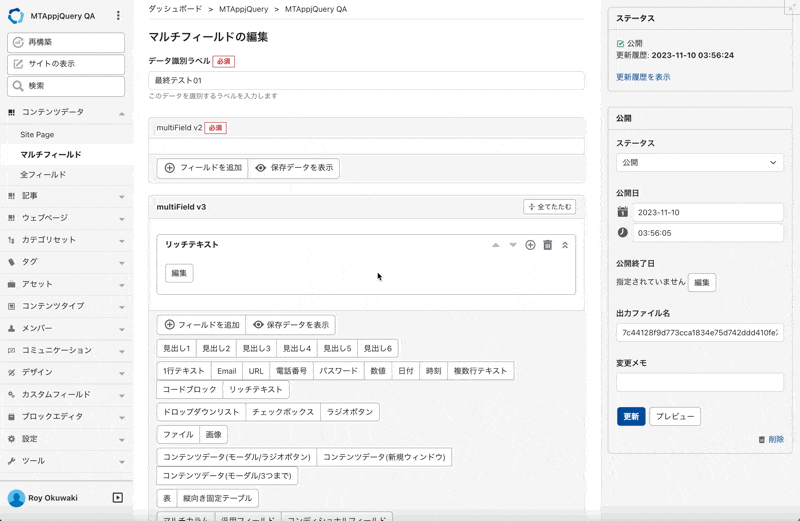Move the リッチテキスト block down

point(513,245)
